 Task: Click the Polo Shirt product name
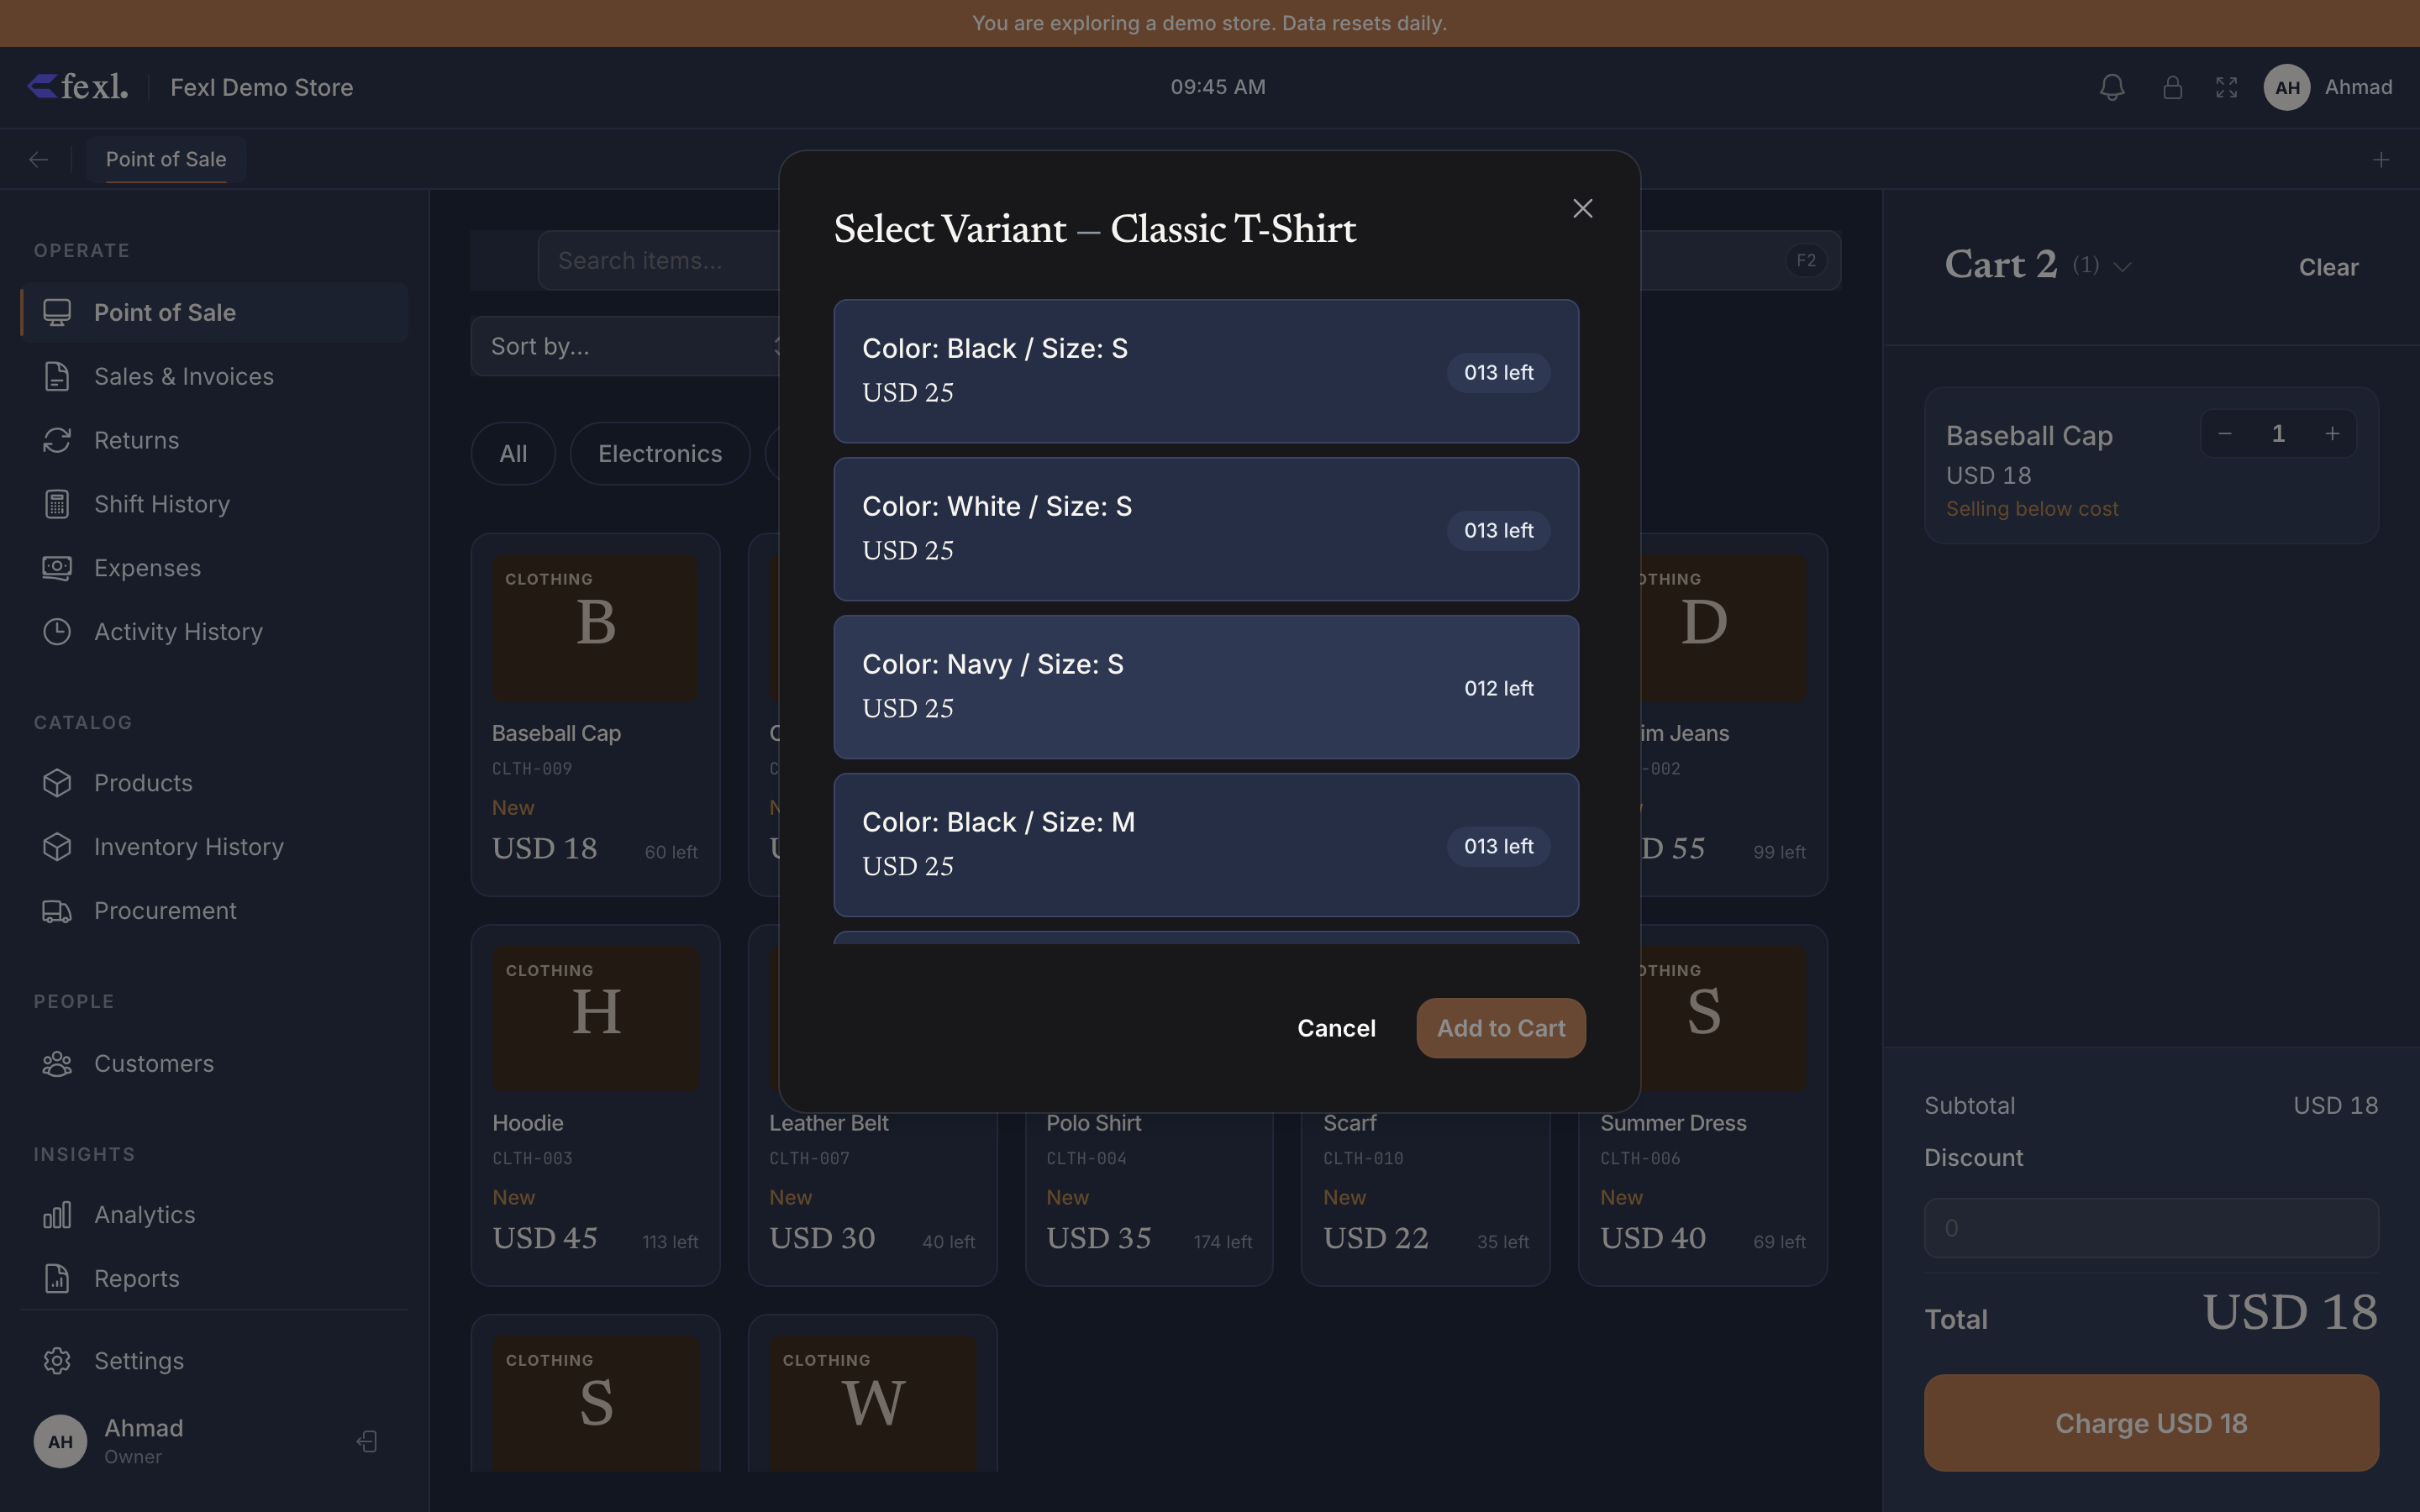coord(1094,1123)
